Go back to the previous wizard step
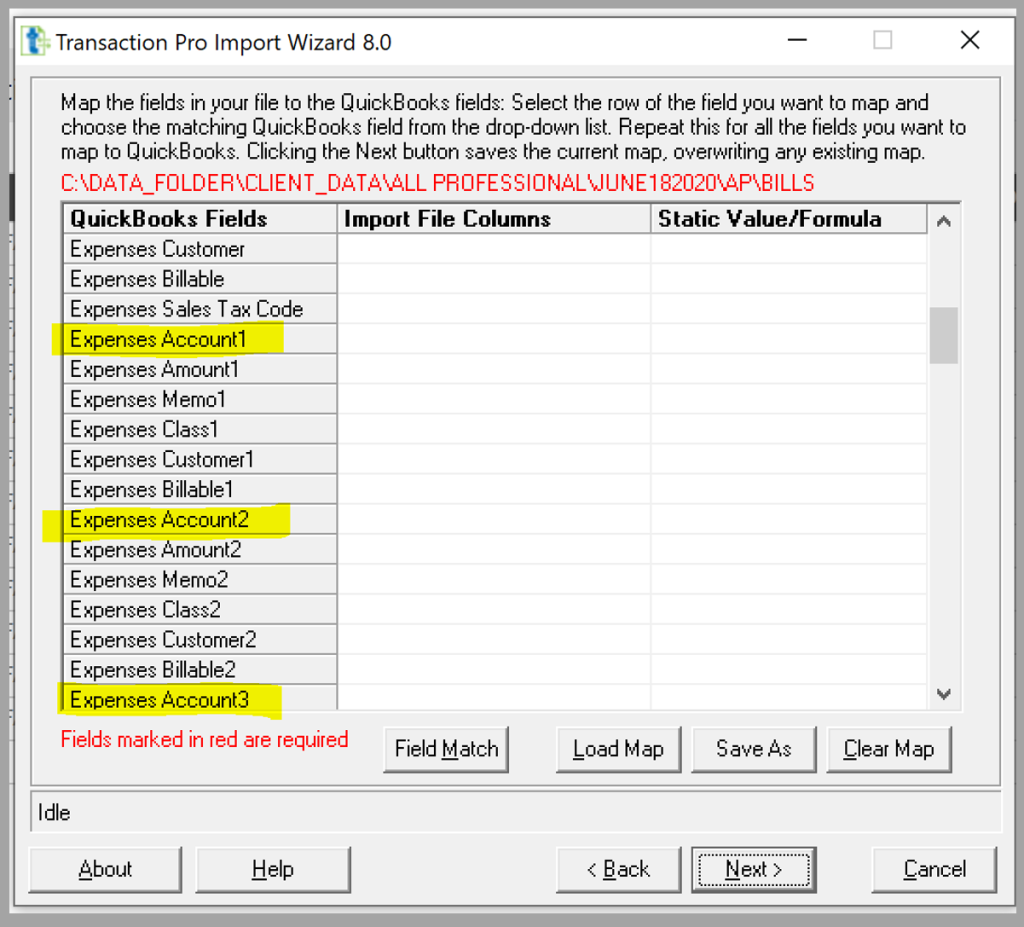 tap(618, 870)
